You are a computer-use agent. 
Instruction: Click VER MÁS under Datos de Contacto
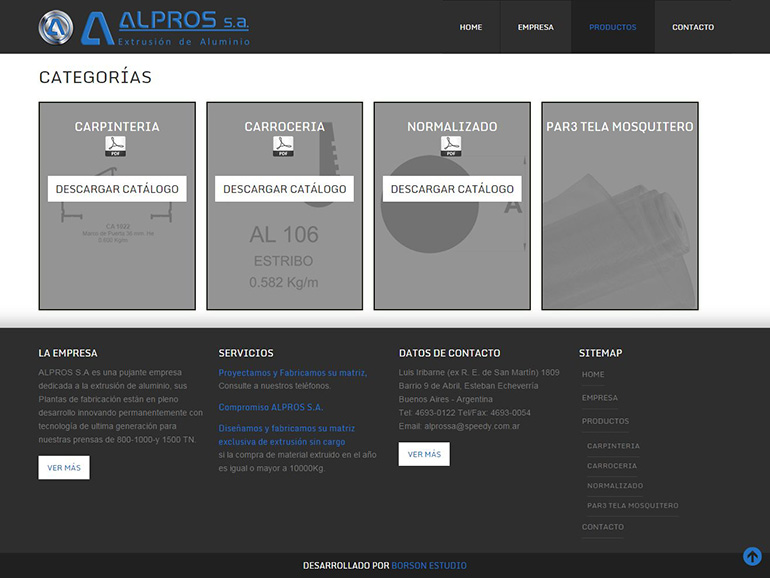pos(424,454)
